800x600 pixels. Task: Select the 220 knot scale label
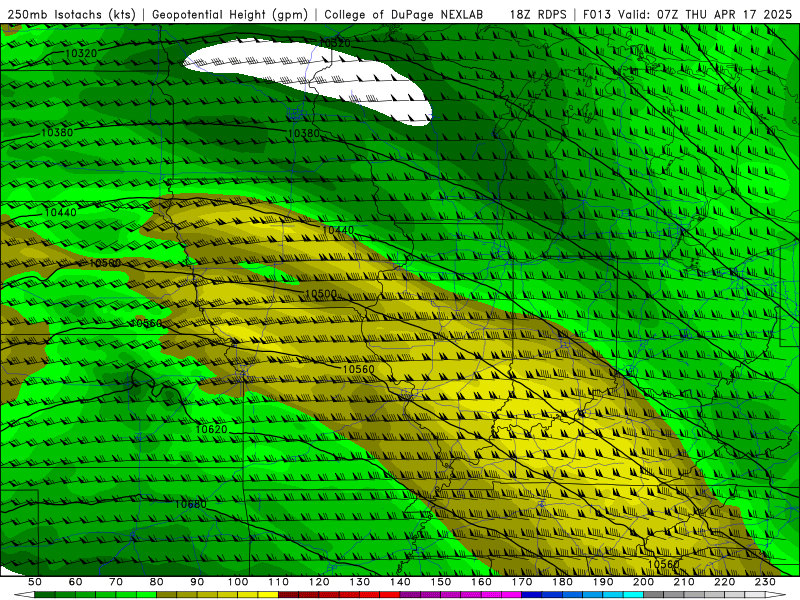(724, 582)
